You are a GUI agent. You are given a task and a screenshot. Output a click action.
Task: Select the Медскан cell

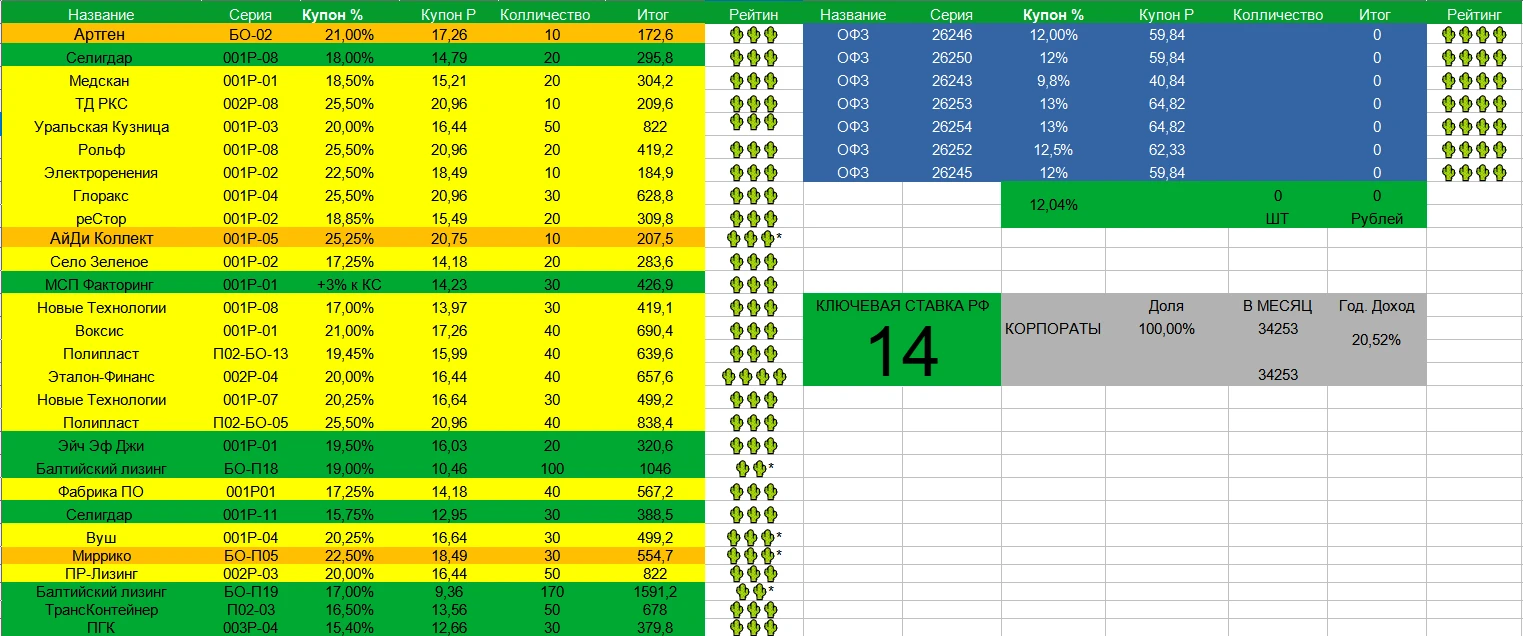100,81
